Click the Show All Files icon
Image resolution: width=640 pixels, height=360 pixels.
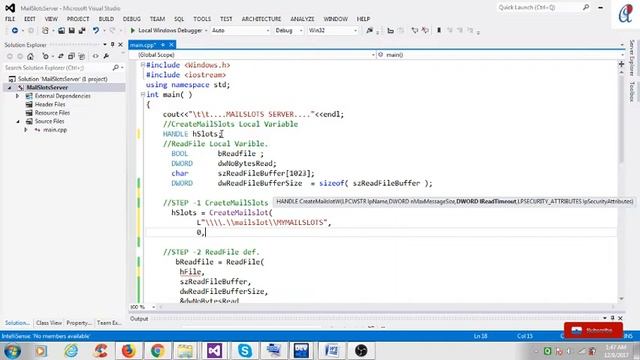click(x=82, y=56)
